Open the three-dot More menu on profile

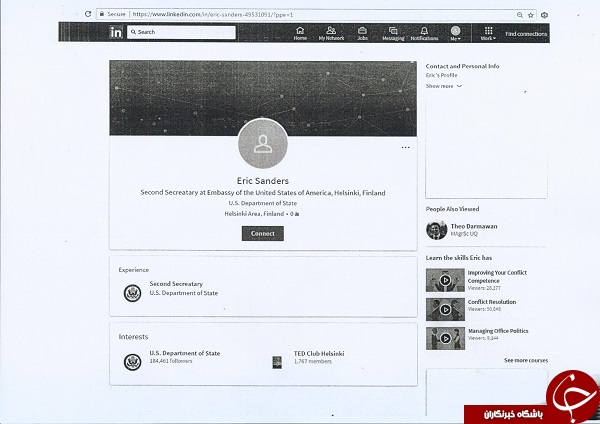[406, 147]
